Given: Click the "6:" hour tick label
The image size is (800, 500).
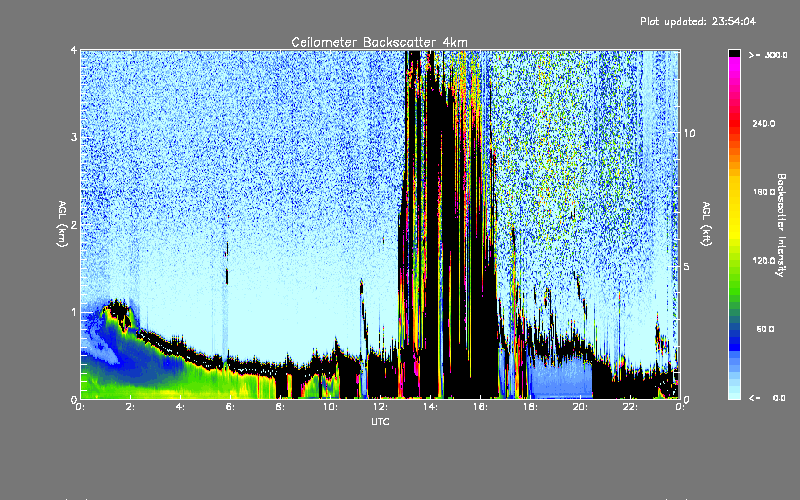Looking at the screenshot, I should [231, 407].
